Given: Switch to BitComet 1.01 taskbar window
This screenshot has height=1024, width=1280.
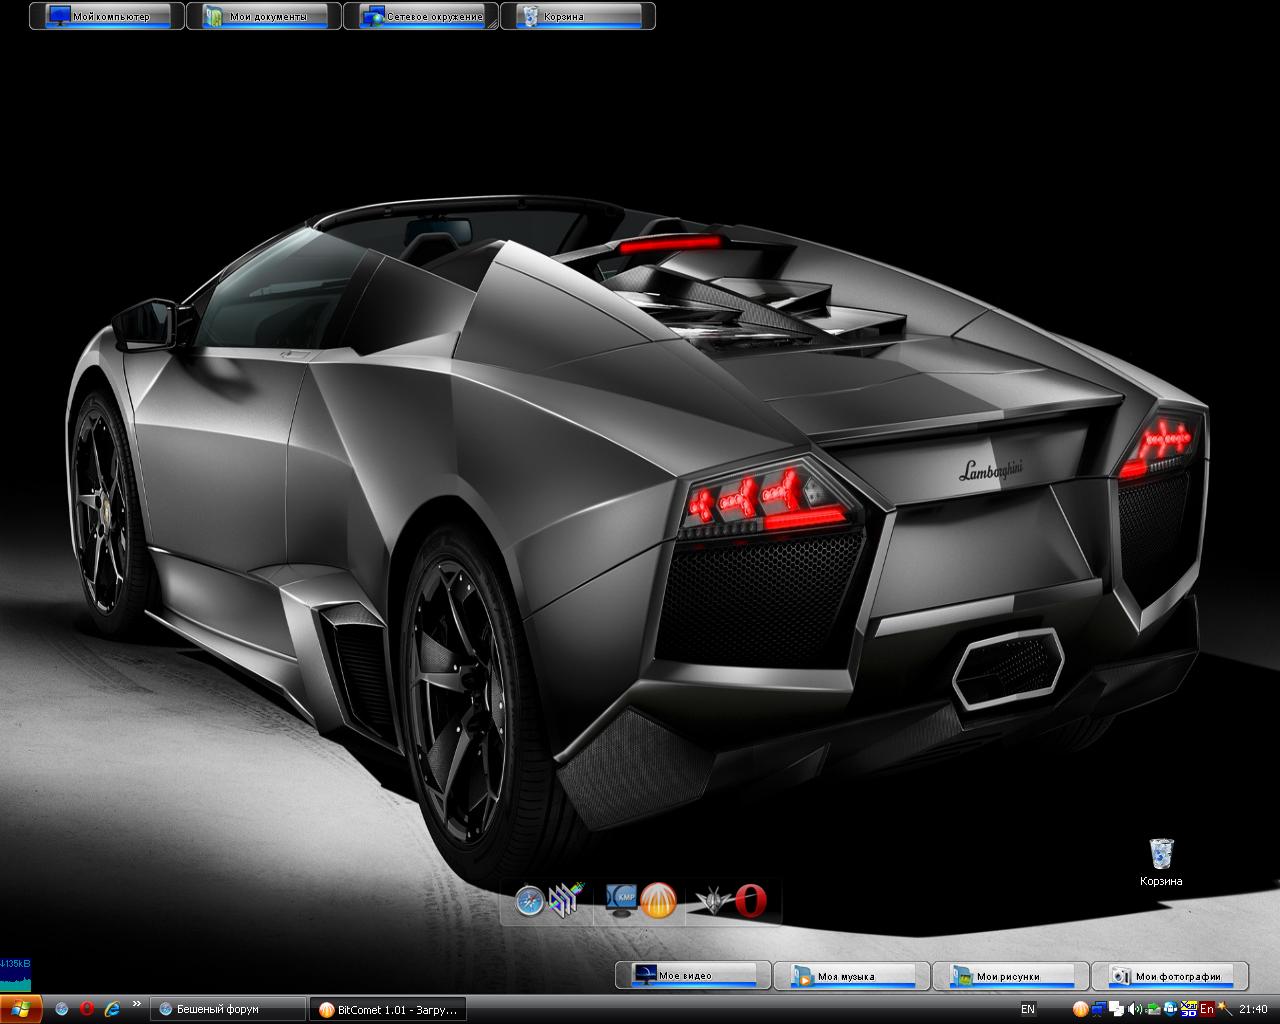Looking at the screenshot, I should (387, 1009).
